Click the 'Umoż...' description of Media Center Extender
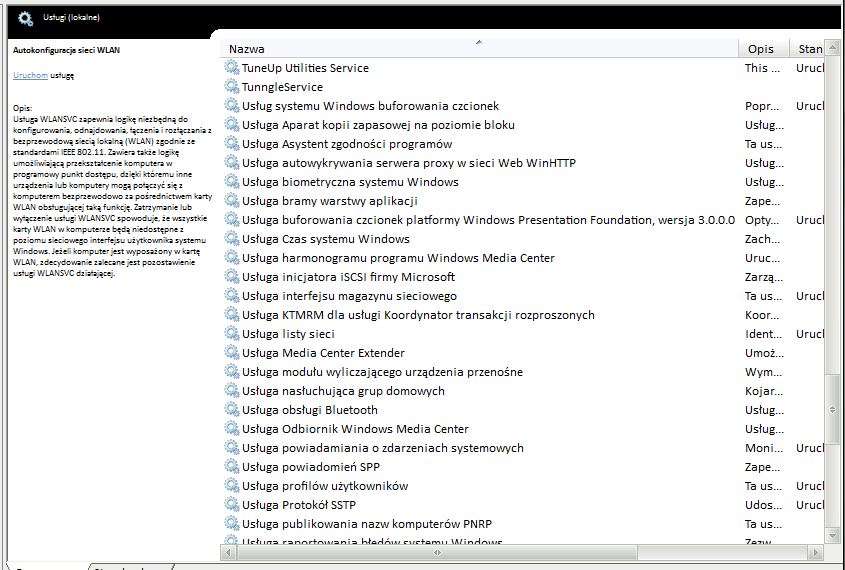 coord(764,353)
